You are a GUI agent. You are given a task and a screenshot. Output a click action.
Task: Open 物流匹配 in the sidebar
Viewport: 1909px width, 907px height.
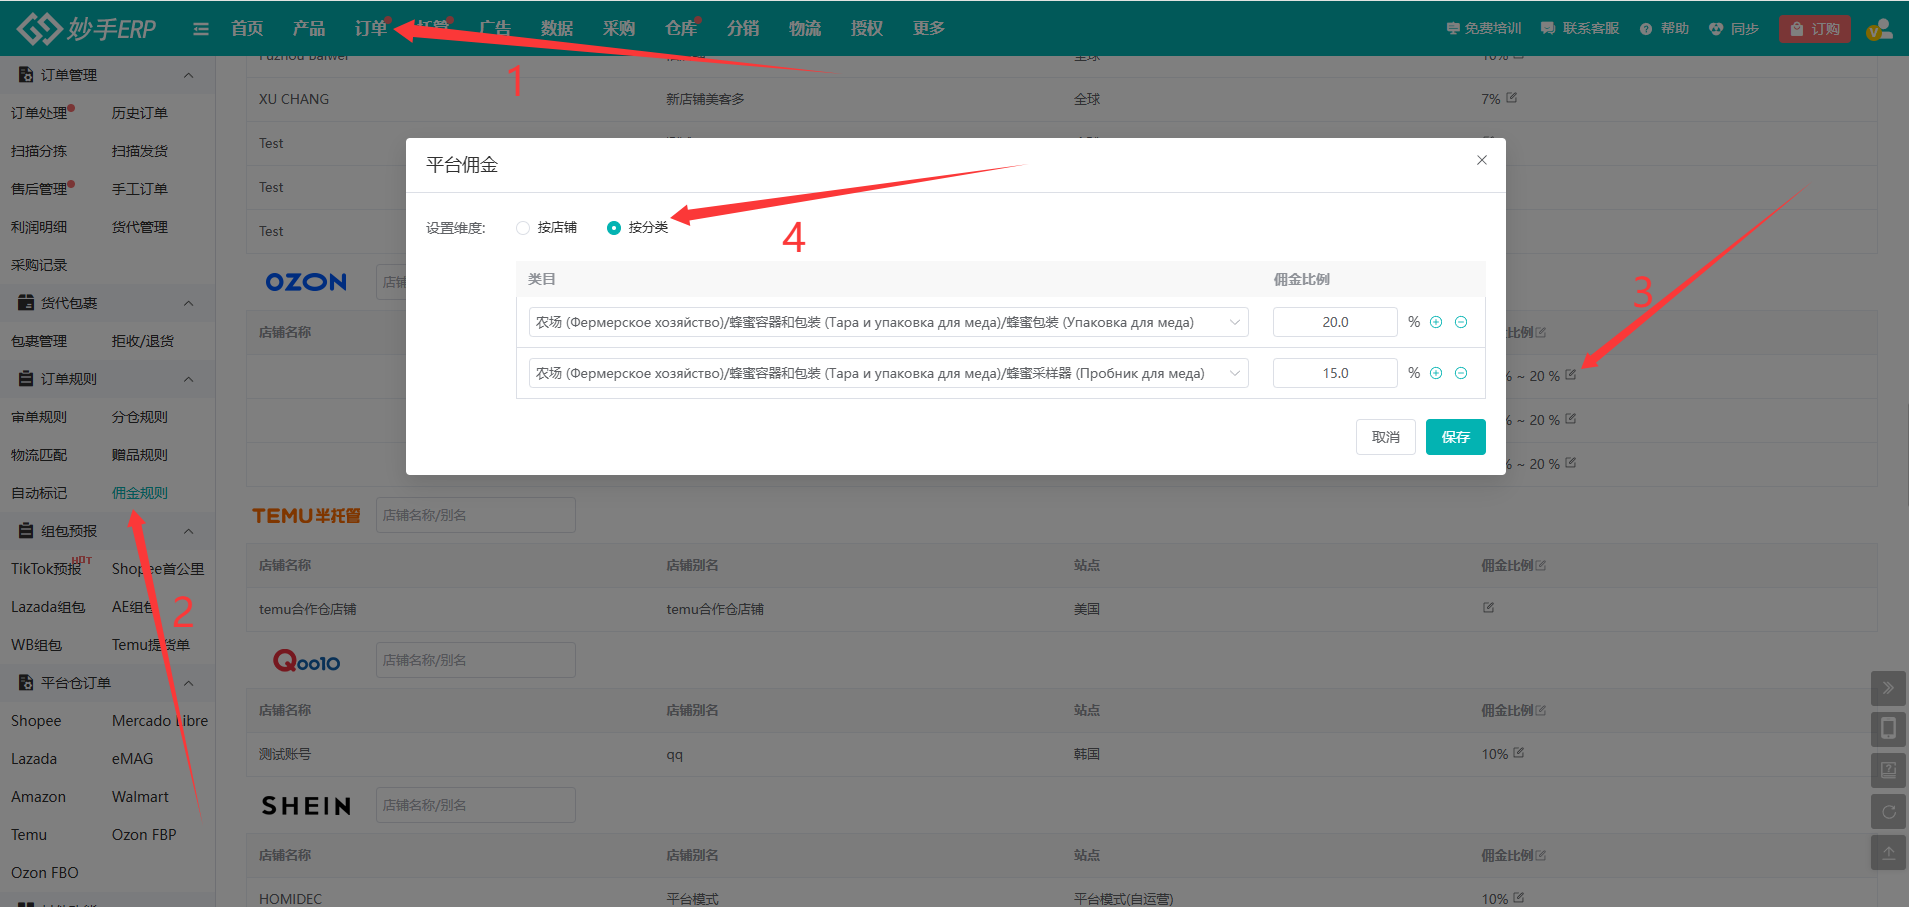(x=39, y=455)
